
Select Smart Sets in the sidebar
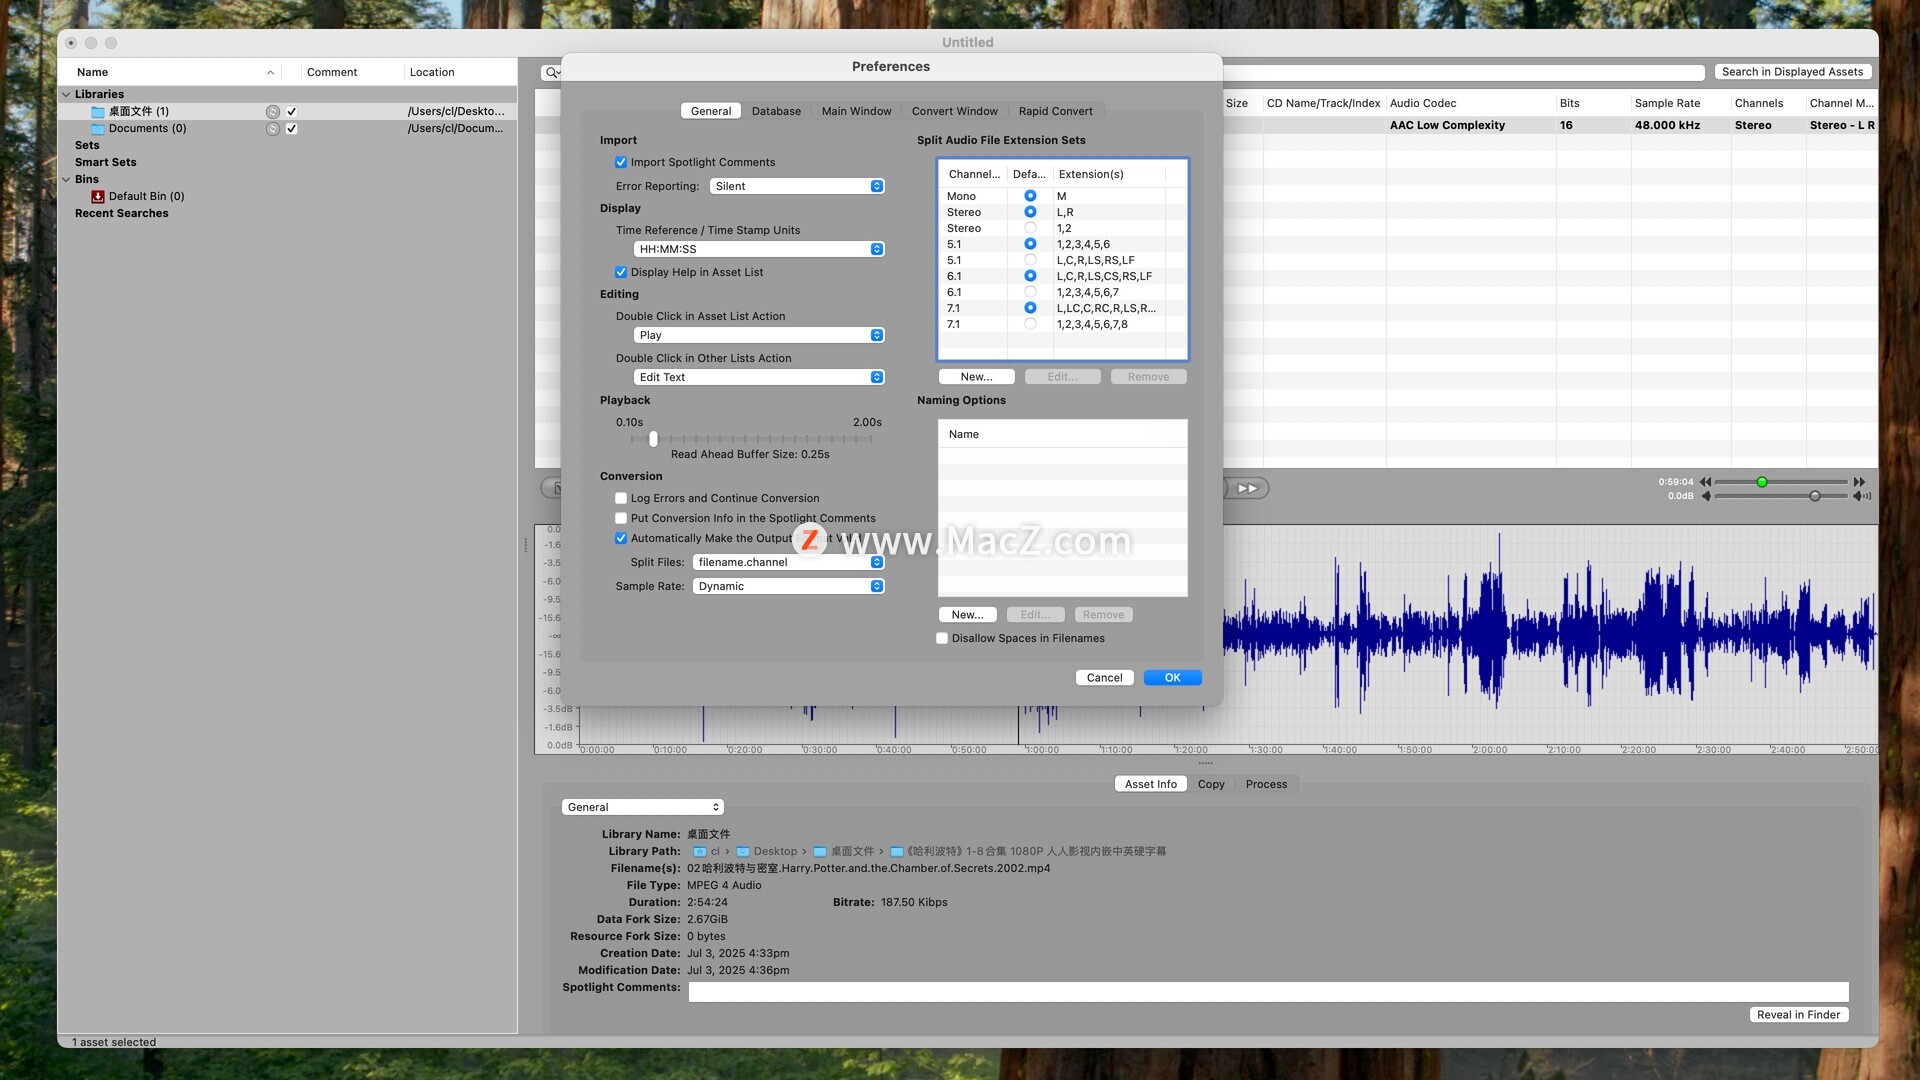(105, 163)
